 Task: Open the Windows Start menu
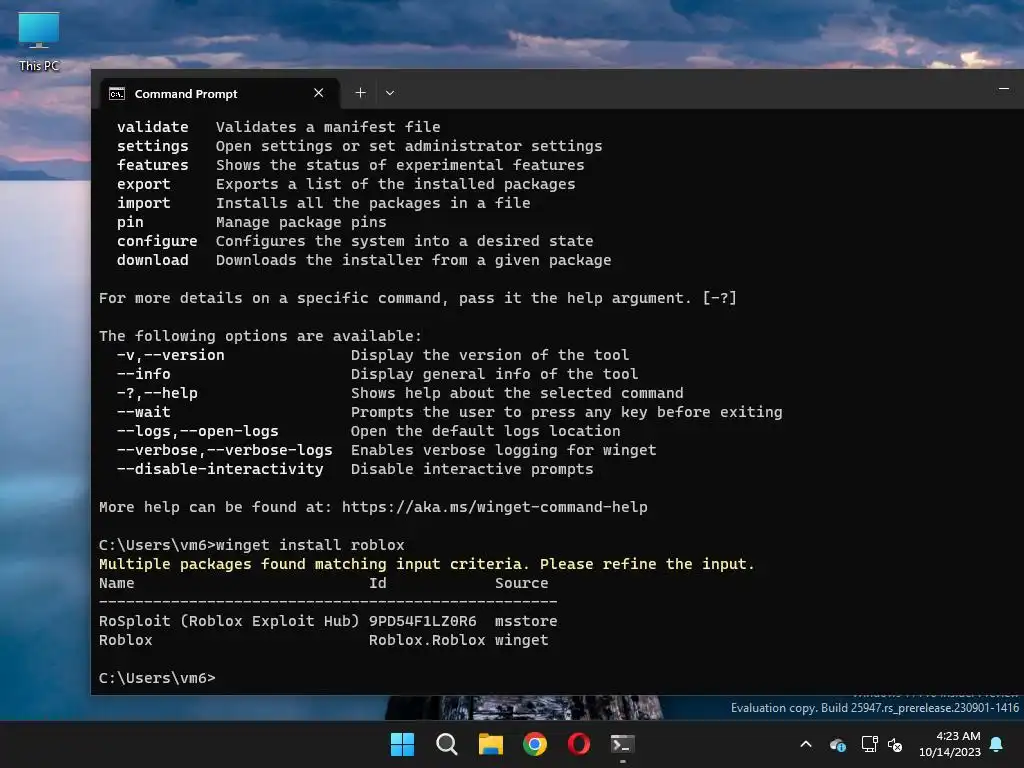point(402,744)
